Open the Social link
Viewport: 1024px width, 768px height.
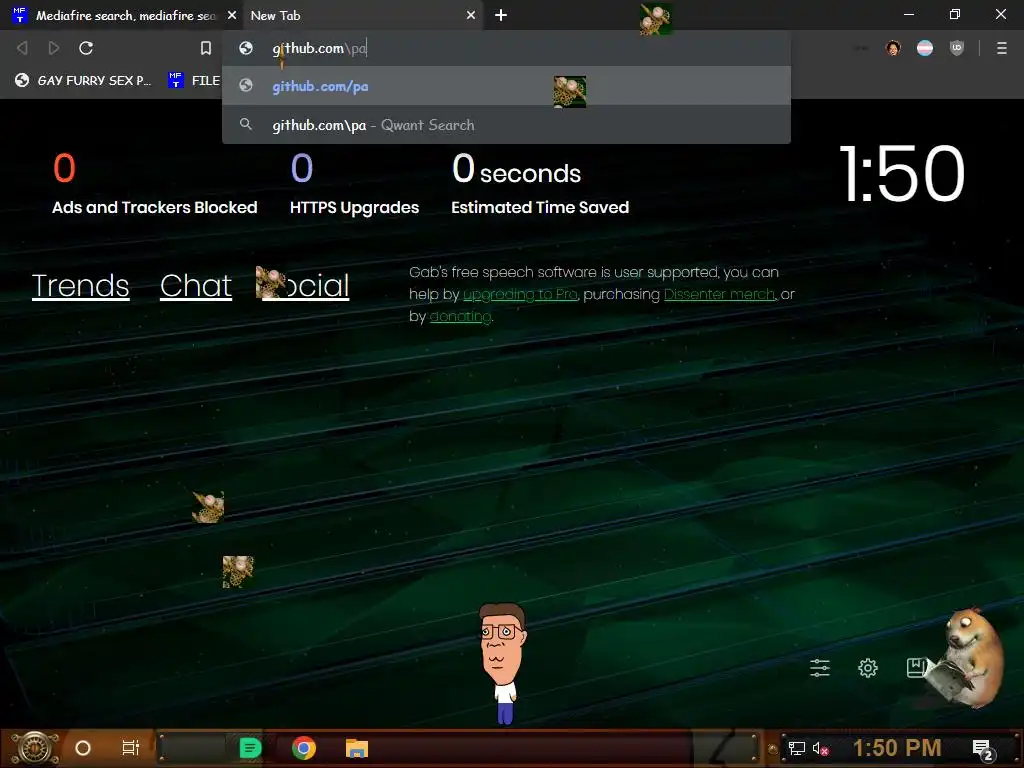303,285
